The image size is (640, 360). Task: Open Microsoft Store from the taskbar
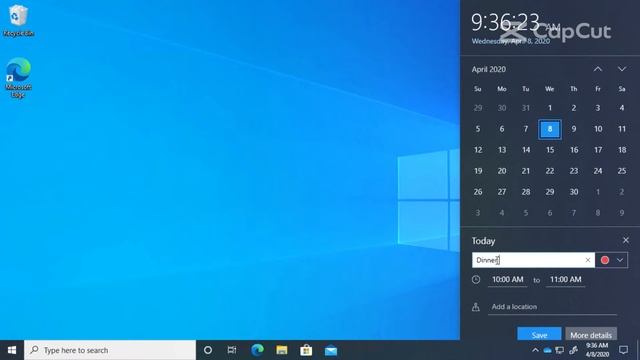306,350
